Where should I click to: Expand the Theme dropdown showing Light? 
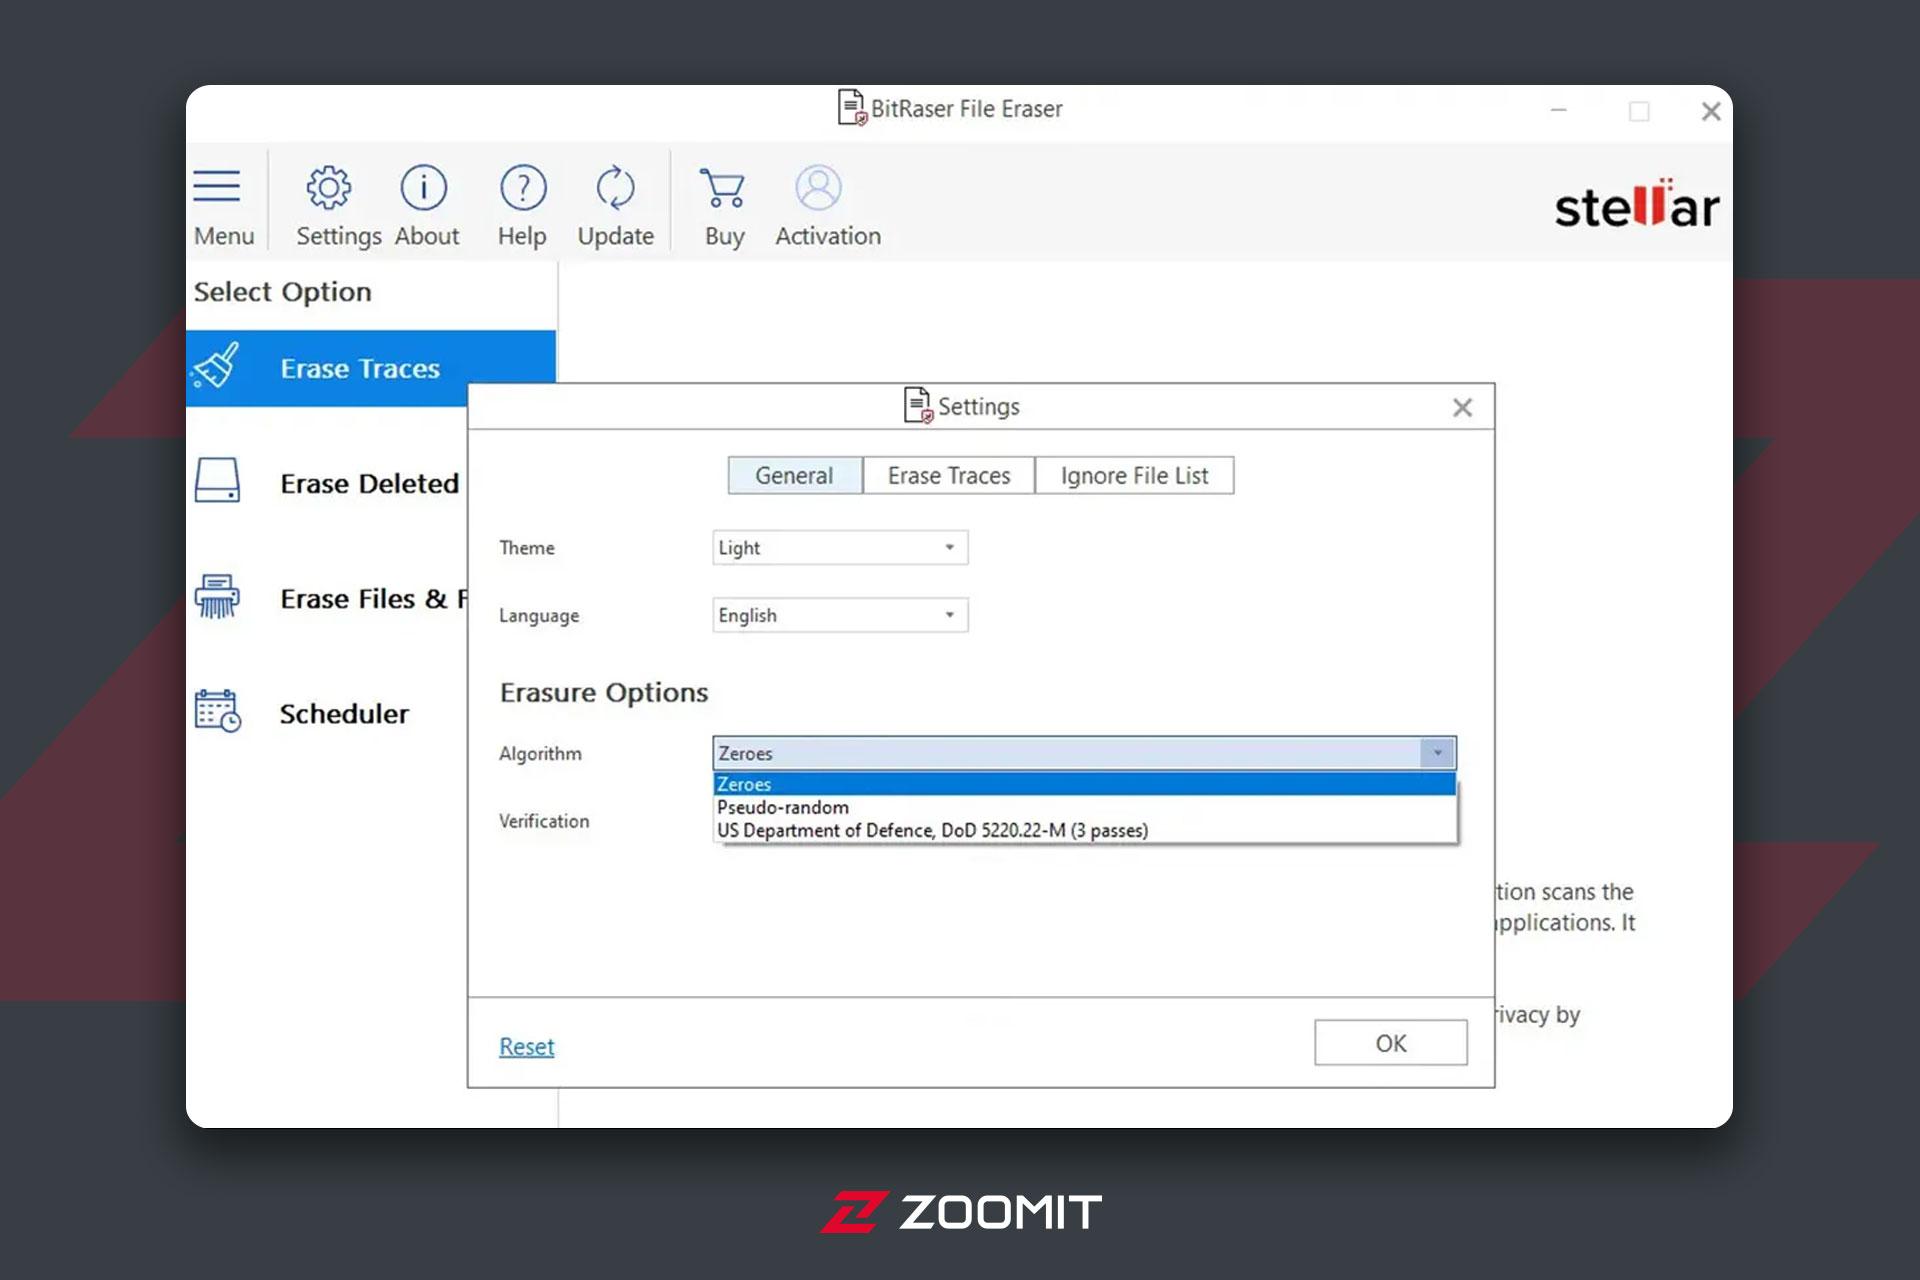tap(840, 548)
